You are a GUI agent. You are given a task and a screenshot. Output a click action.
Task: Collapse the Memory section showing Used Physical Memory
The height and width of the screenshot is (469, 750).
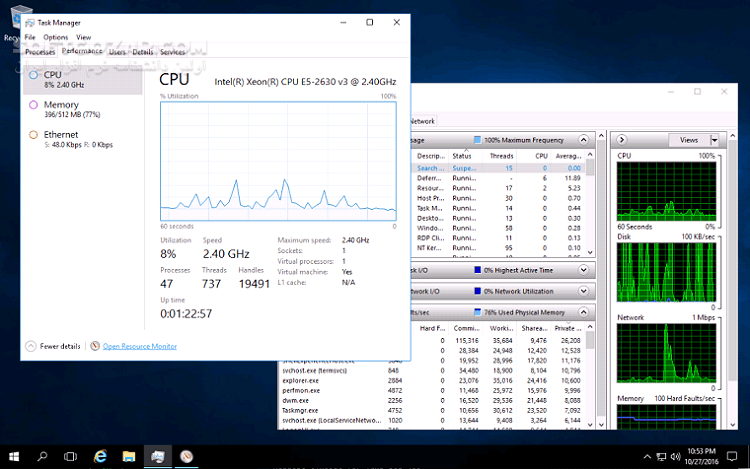click(x=583, y=312)
